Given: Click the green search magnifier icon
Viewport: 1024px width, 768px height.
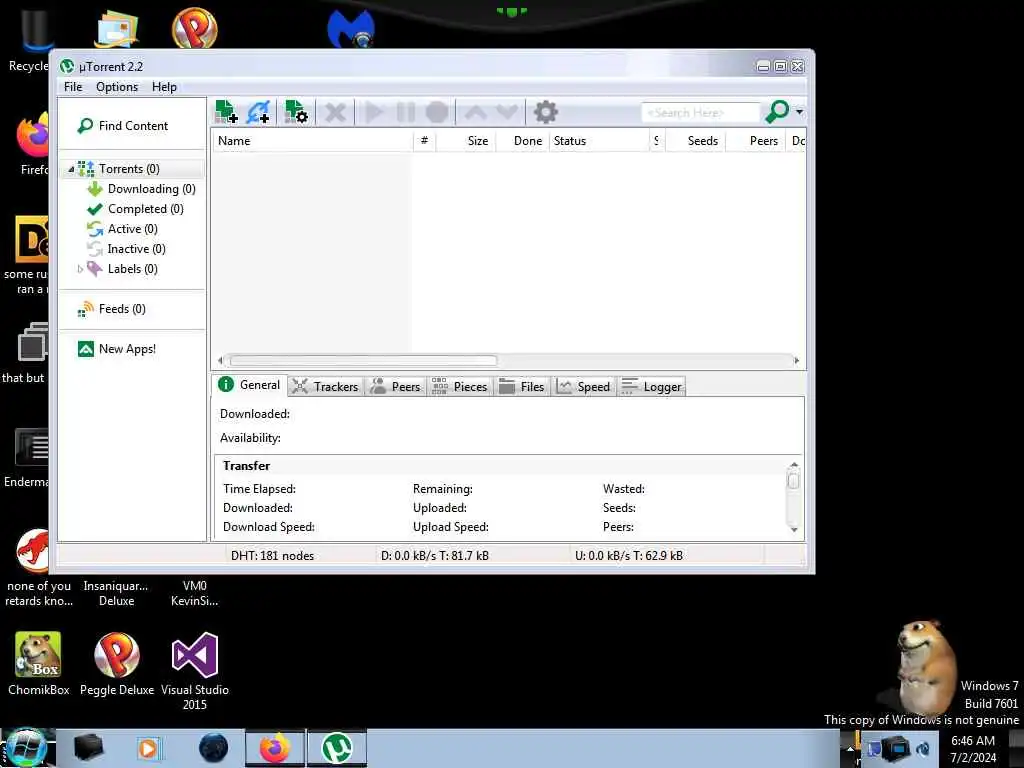Looking at the screenshot, I should pos(777,112).
